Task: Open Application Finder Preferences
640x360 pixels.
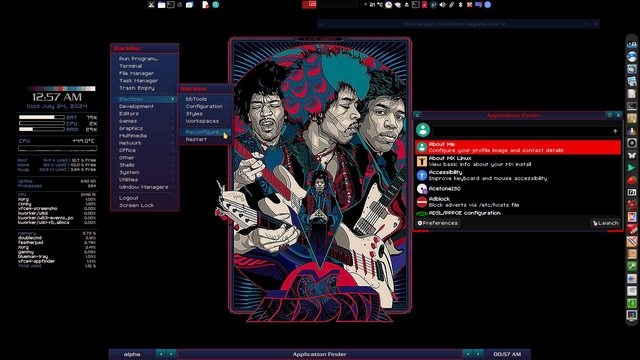Action: click(x=438, y=223)
